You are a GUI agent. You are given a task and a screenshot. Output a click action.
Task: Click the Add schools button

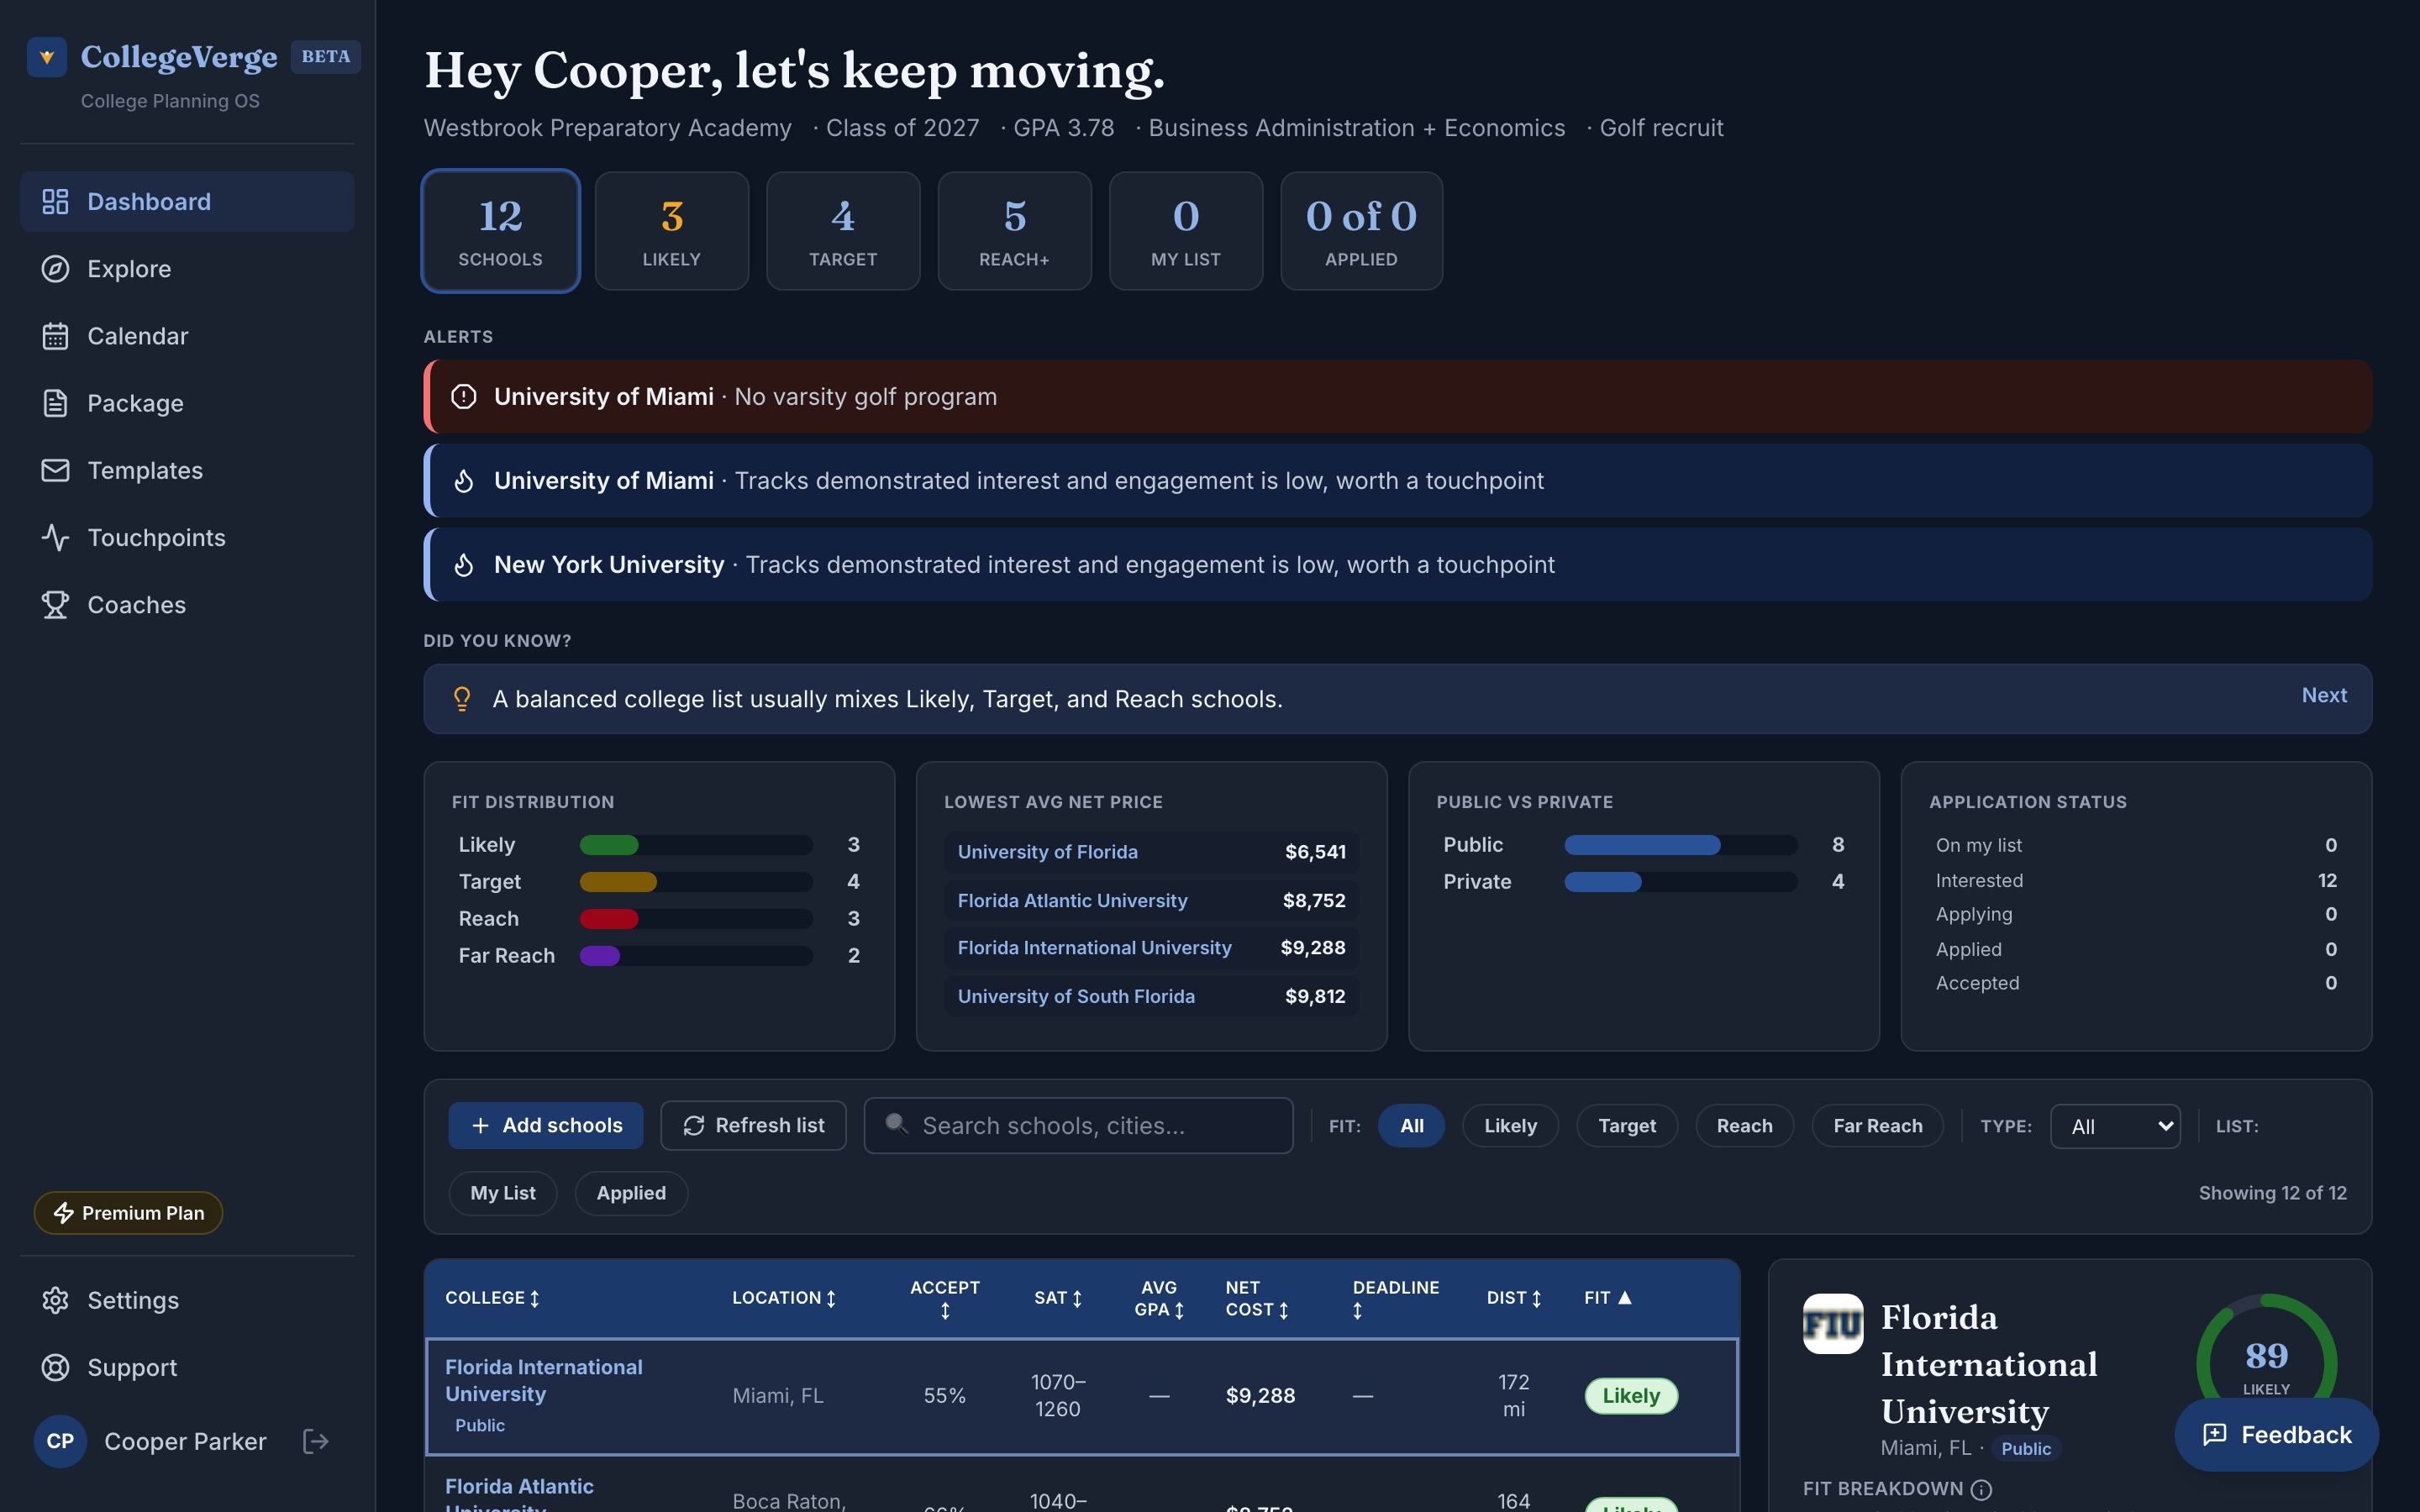pos(546,1125)
